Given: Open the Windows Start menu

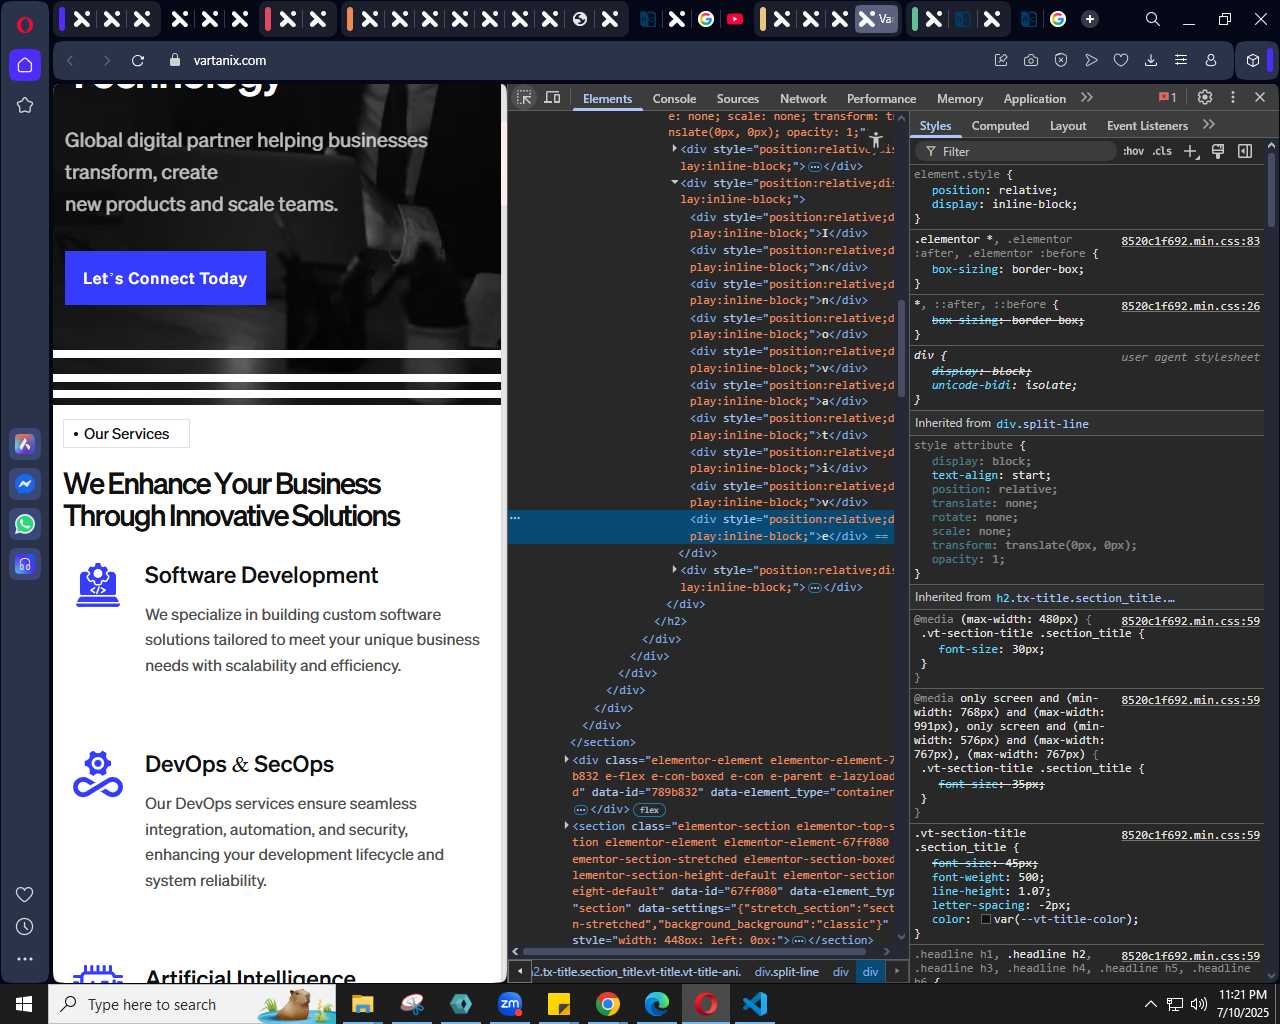Looking at the screenshot, I should coord(24,1003).
